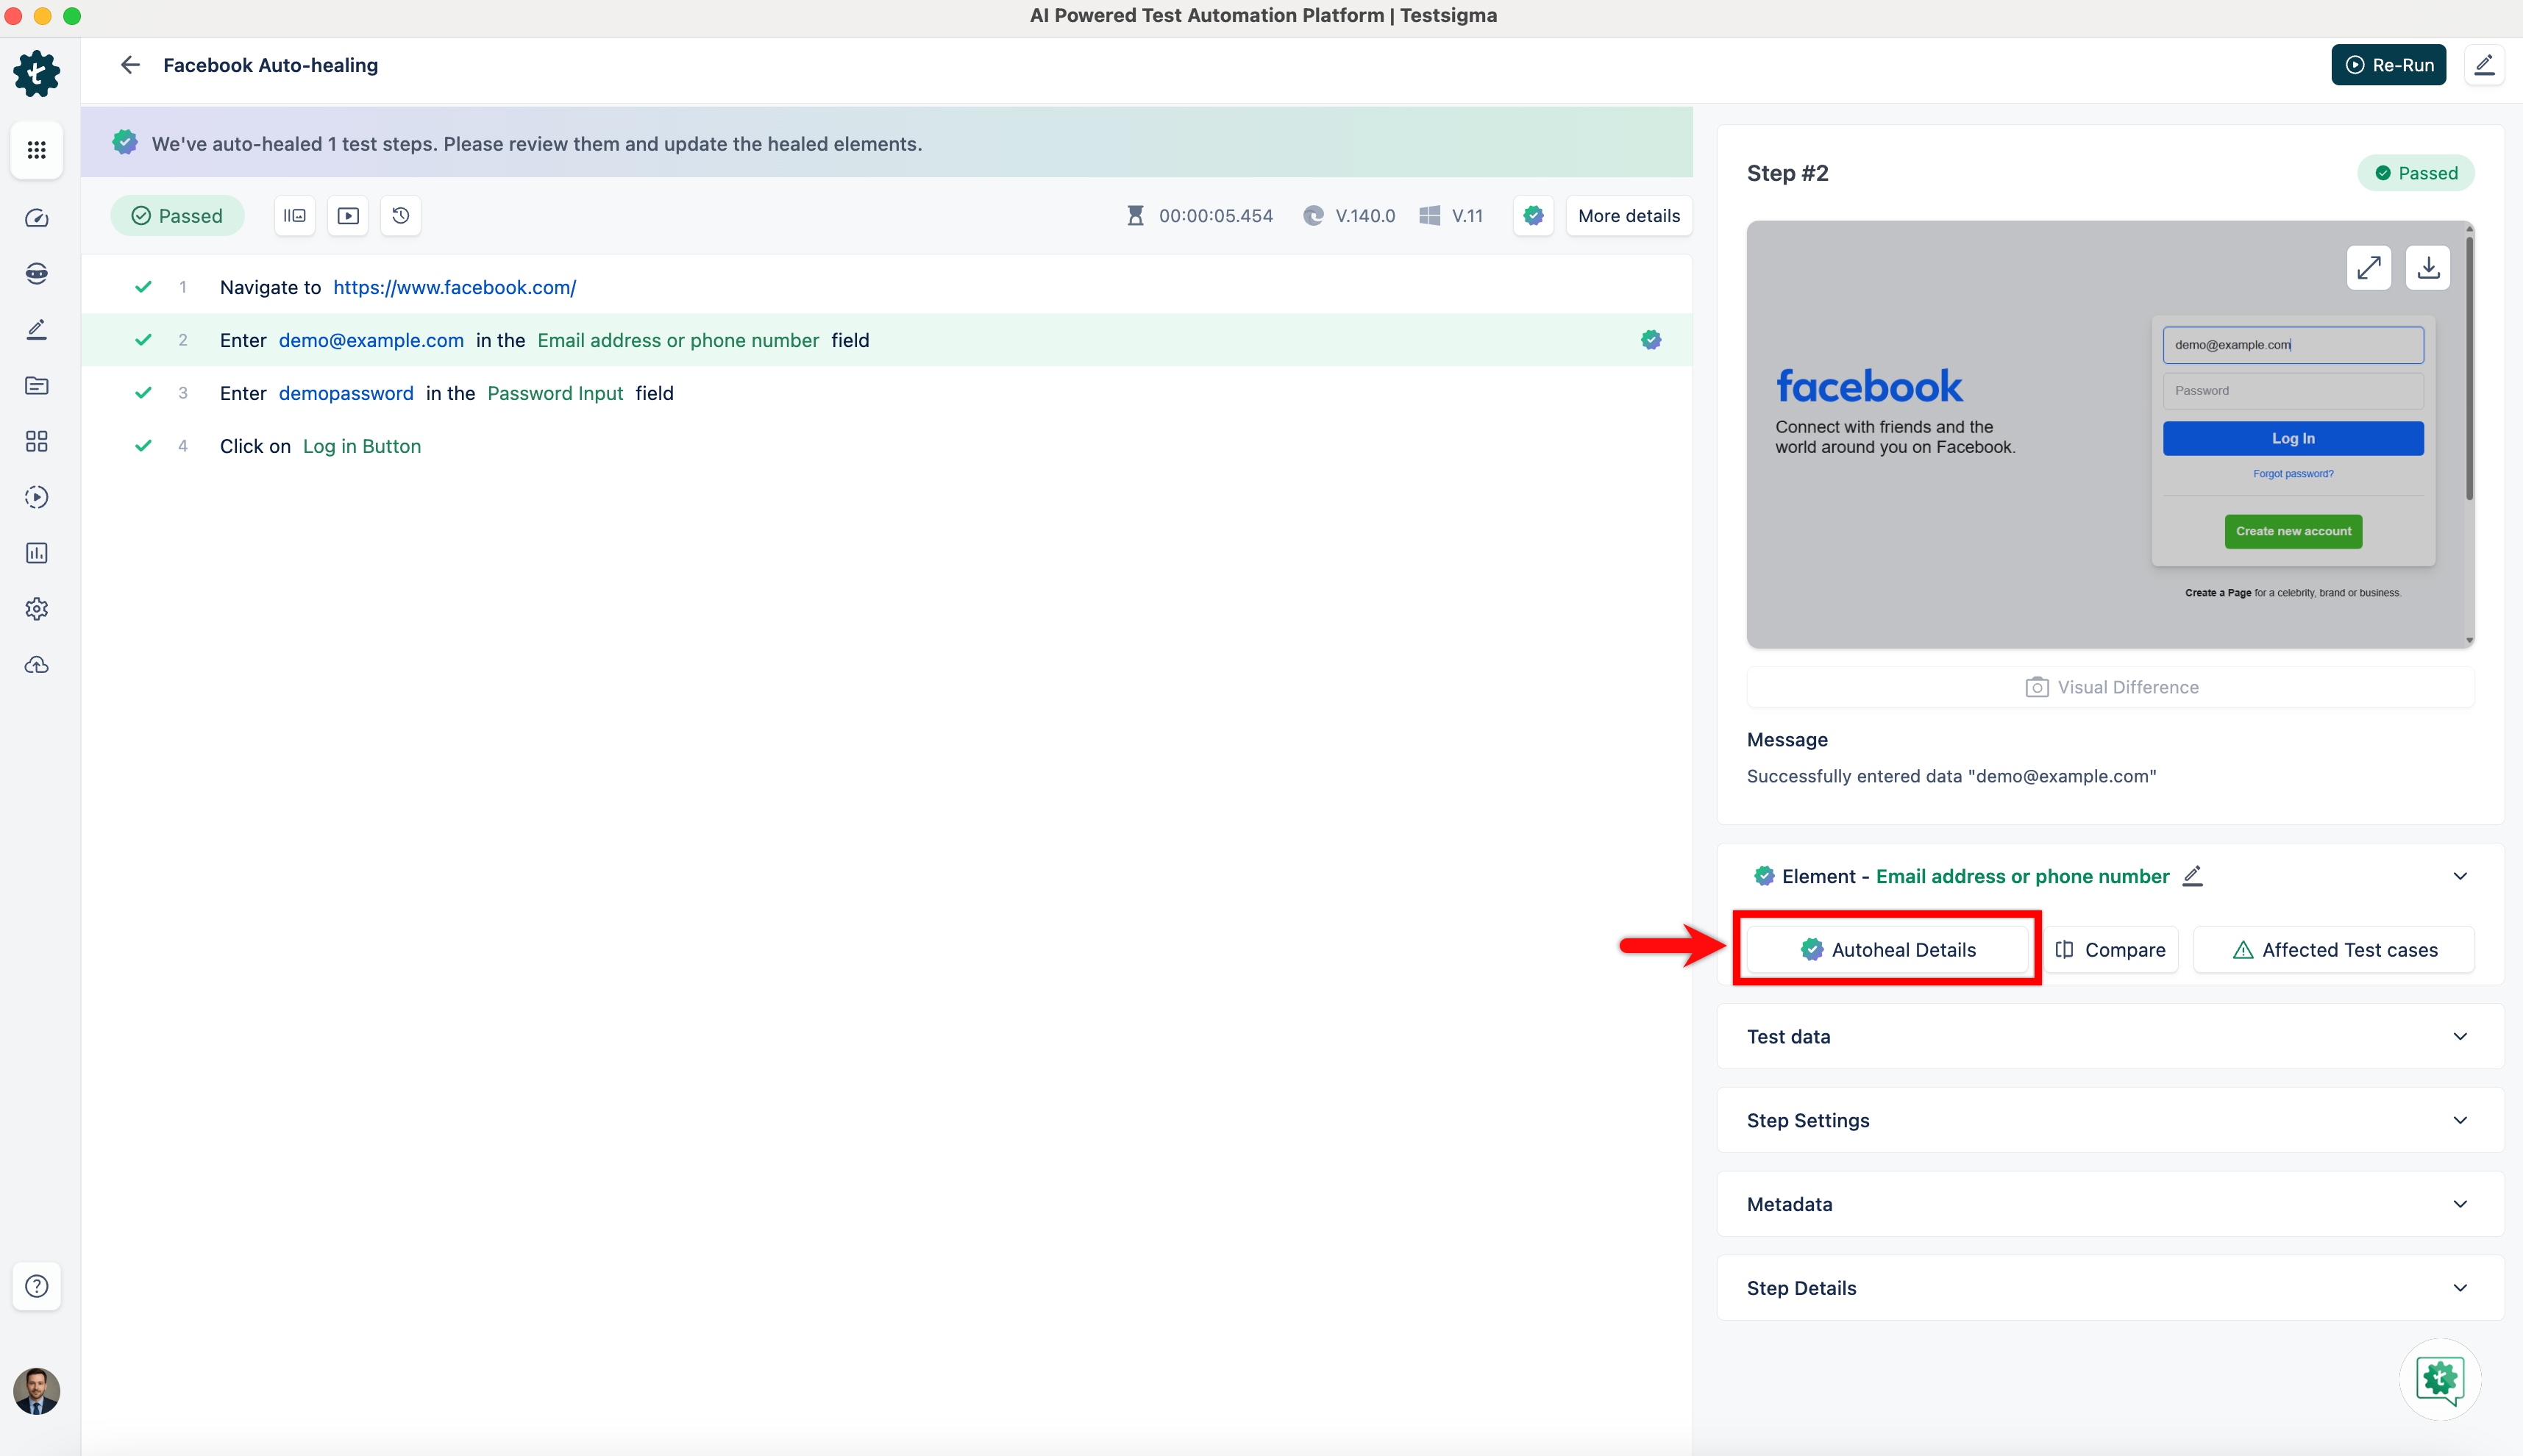Image resolution: width=2523 pixels, height=1456 pixels.
Task: Expand the Metadata section
Action: (2460, 1205)
